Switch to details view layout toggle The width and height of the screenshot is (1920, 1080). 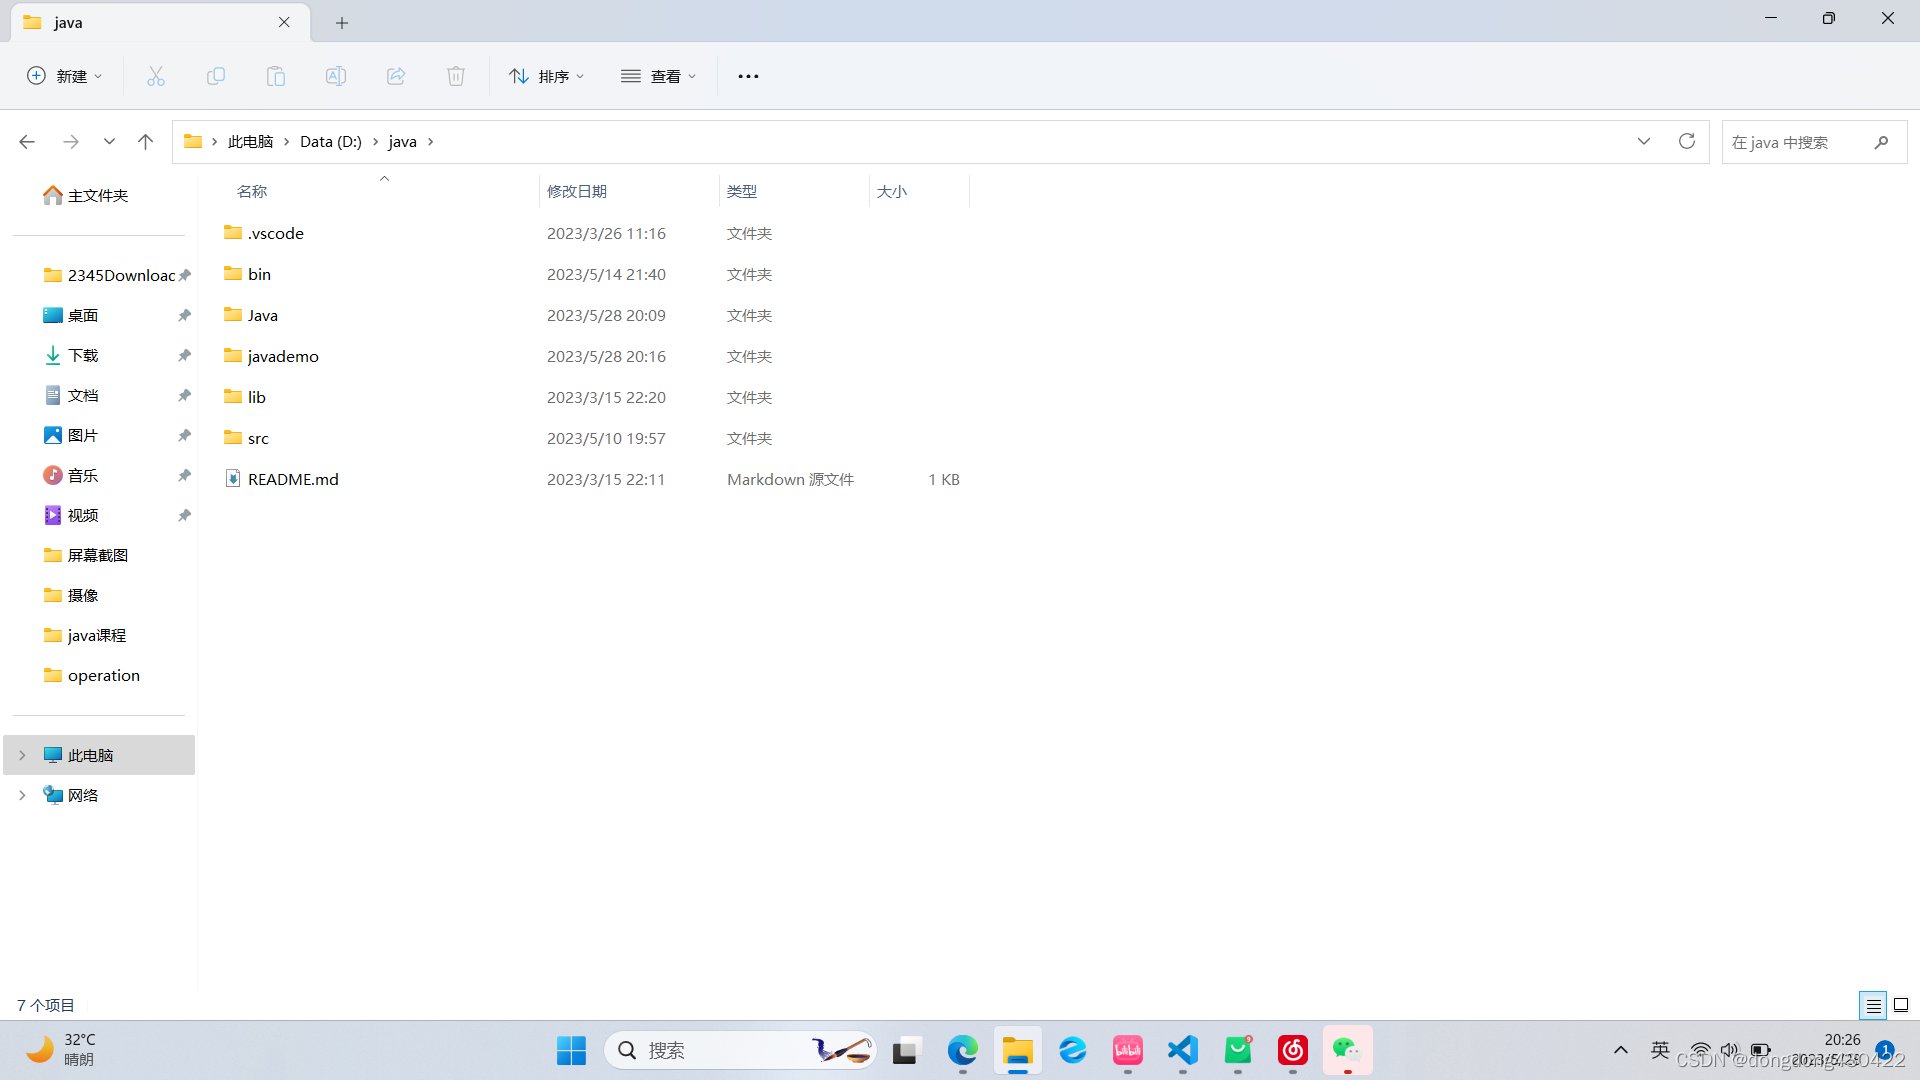pyautogui.click(x=1873, y=1005)
